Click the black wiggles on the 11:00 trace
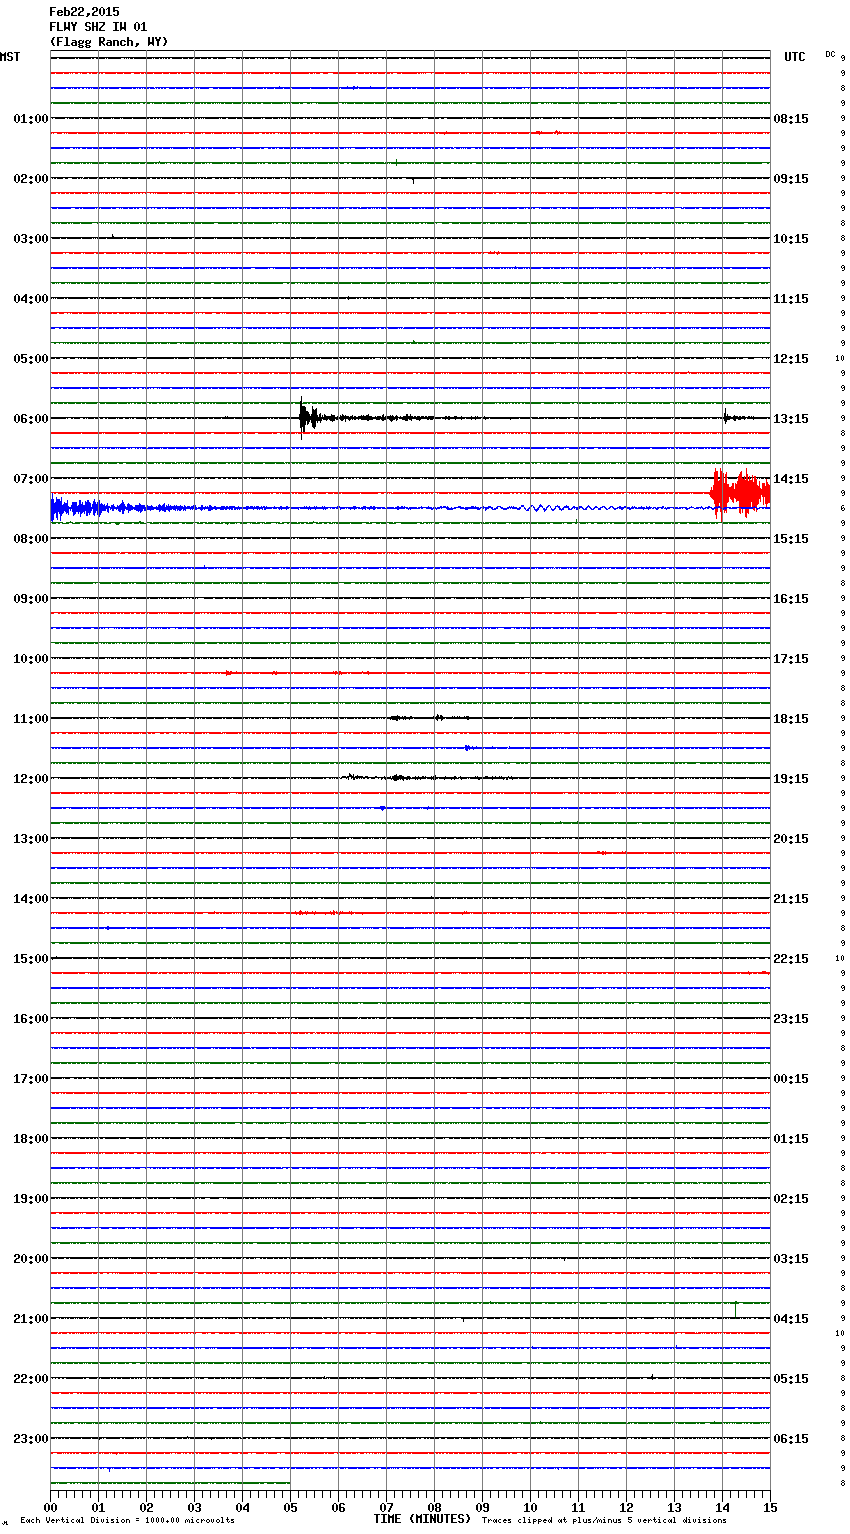Viewport: 850px width, 1534px height. pyautogui.click(x=428, y=718)
